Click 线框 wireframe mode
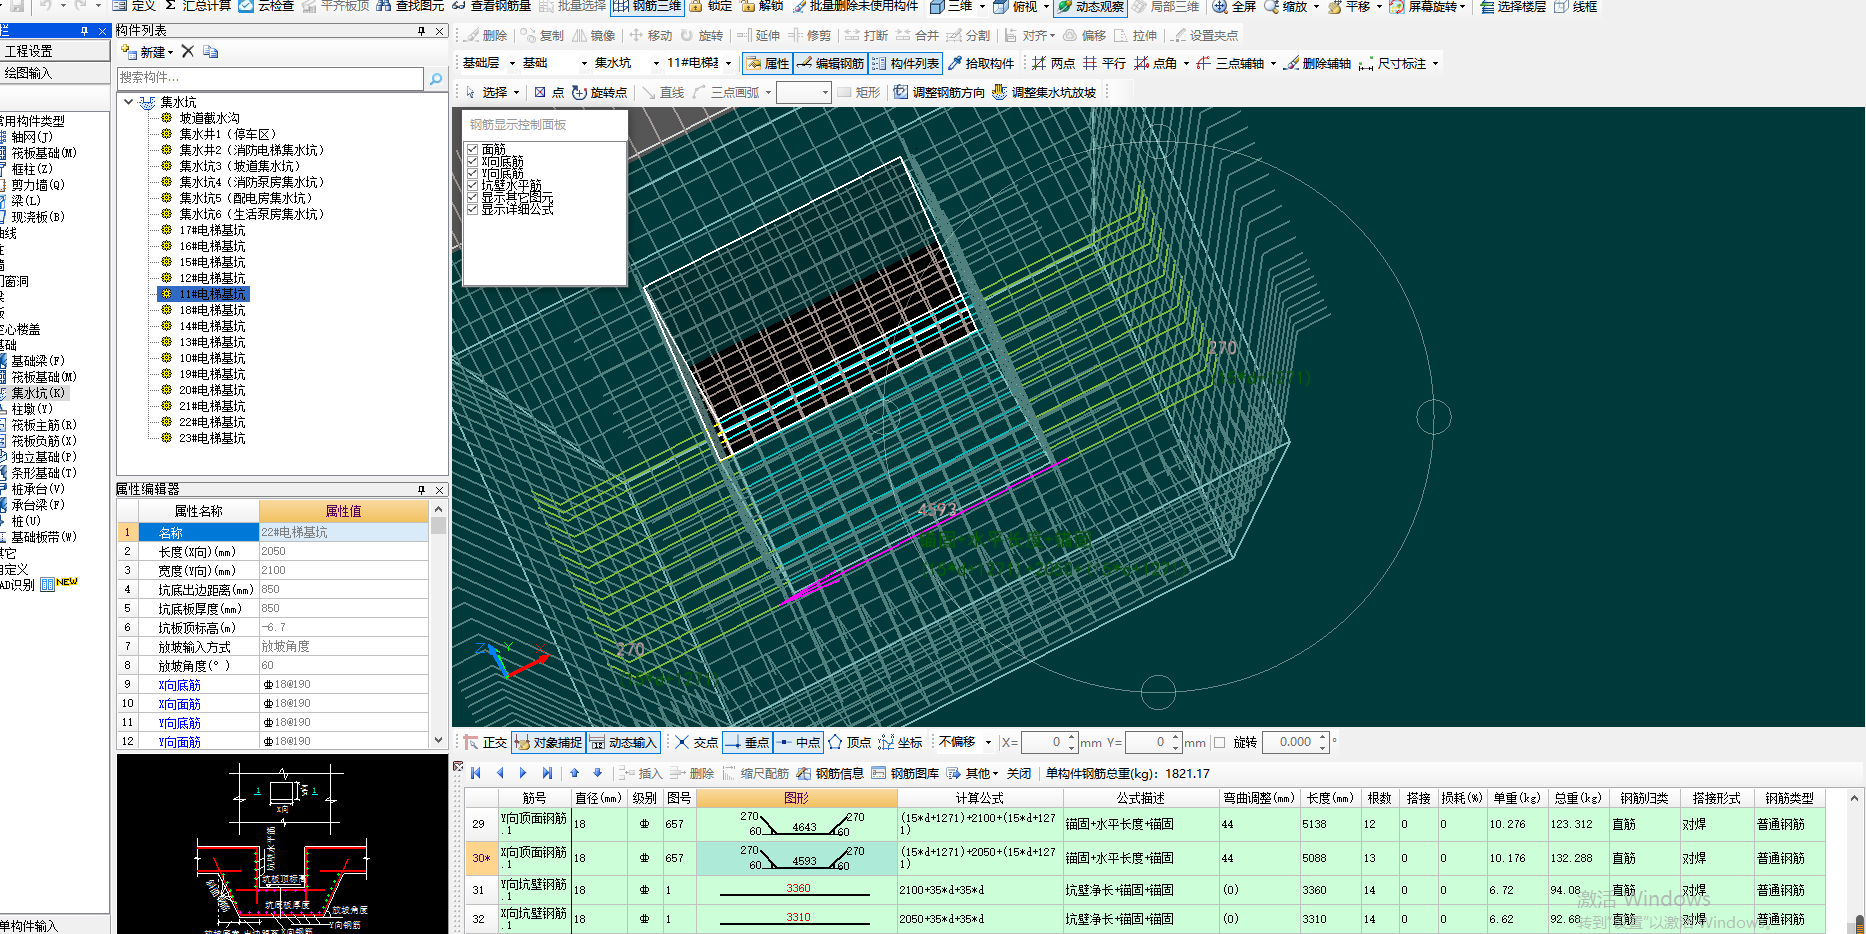 coord(1575,6)
